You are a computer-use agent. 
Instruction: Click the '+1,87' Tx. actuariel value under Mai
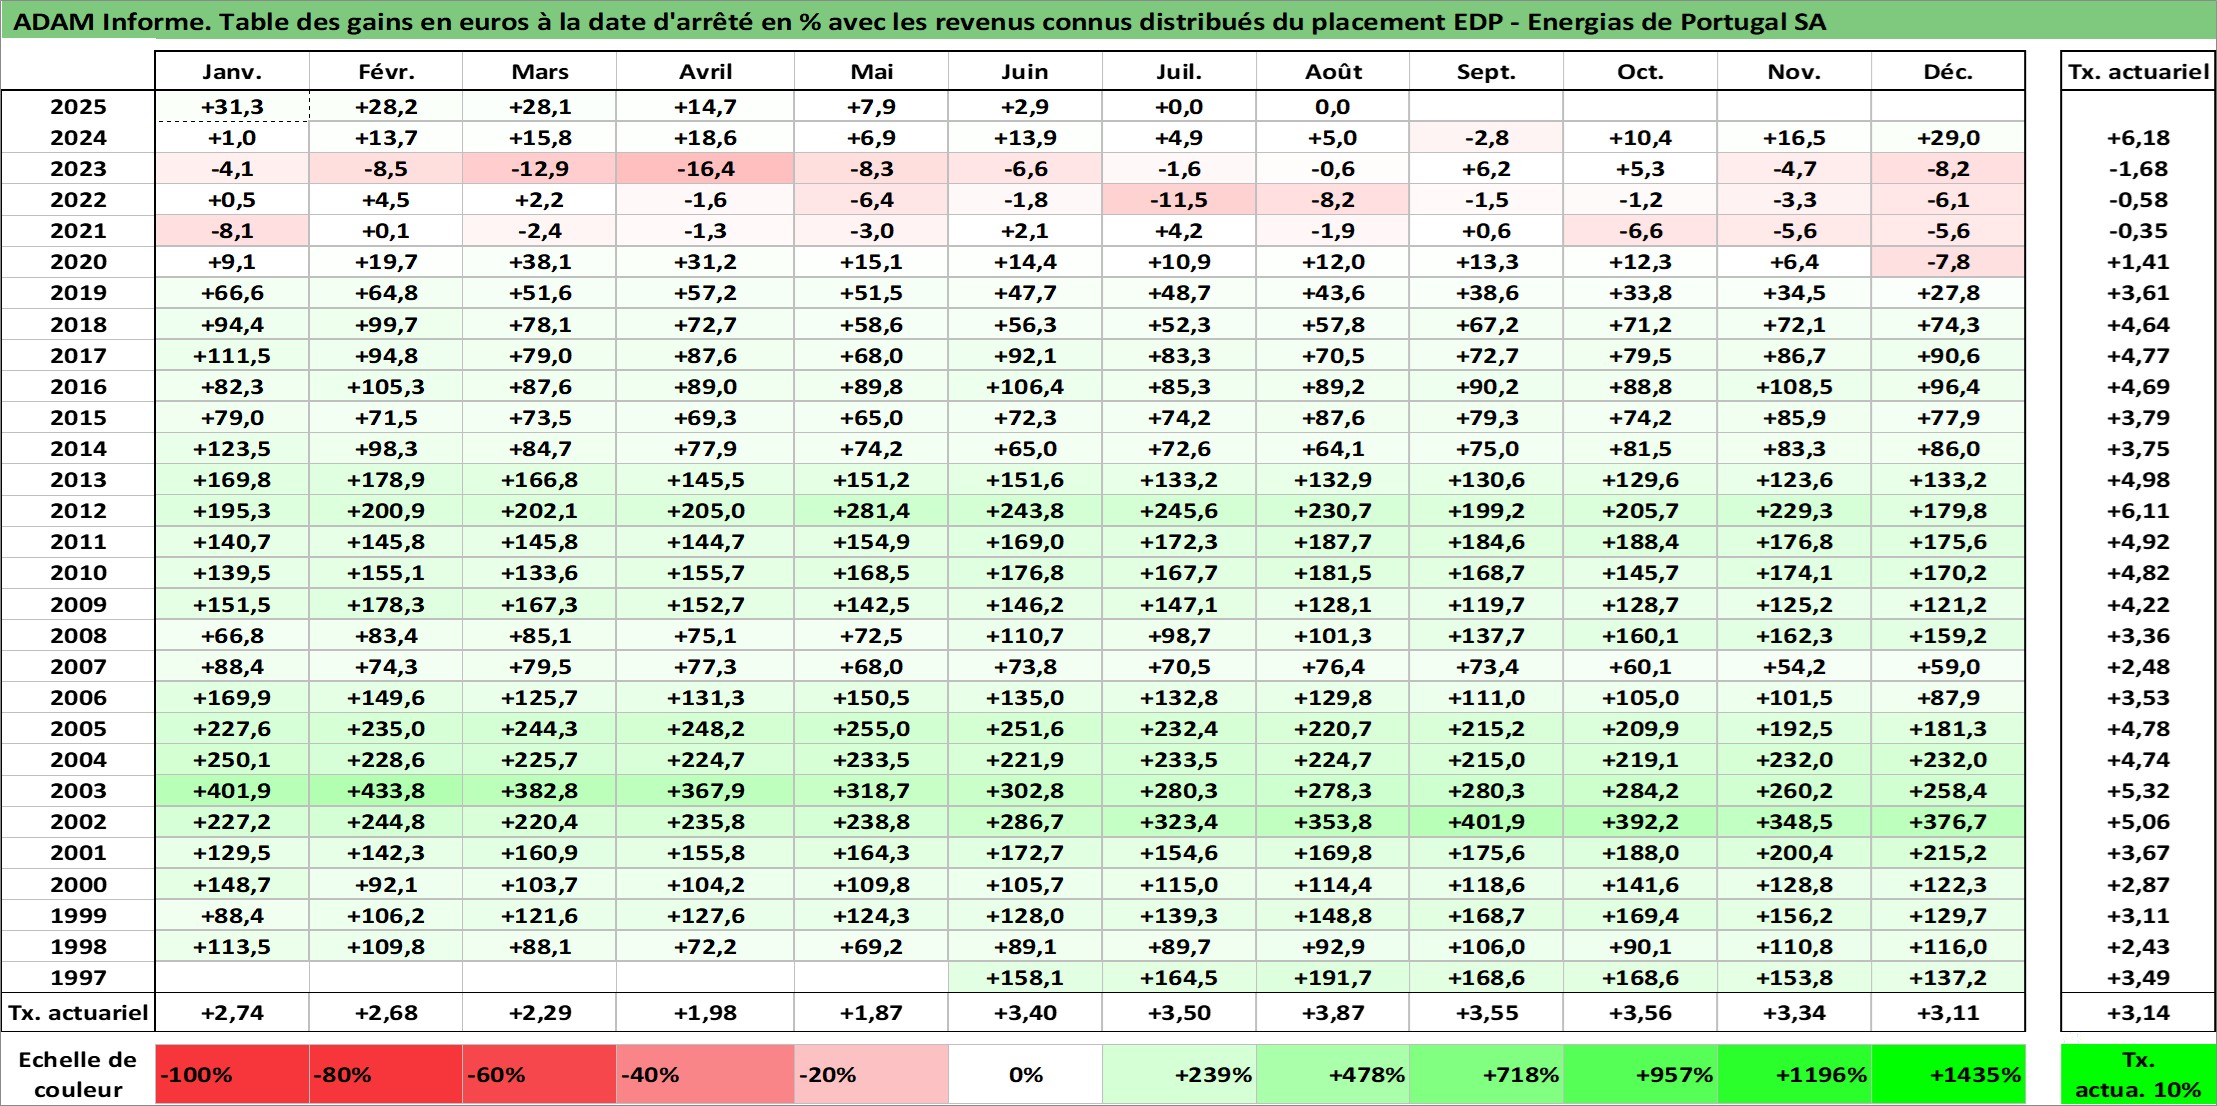click(x=871, y=1012)
